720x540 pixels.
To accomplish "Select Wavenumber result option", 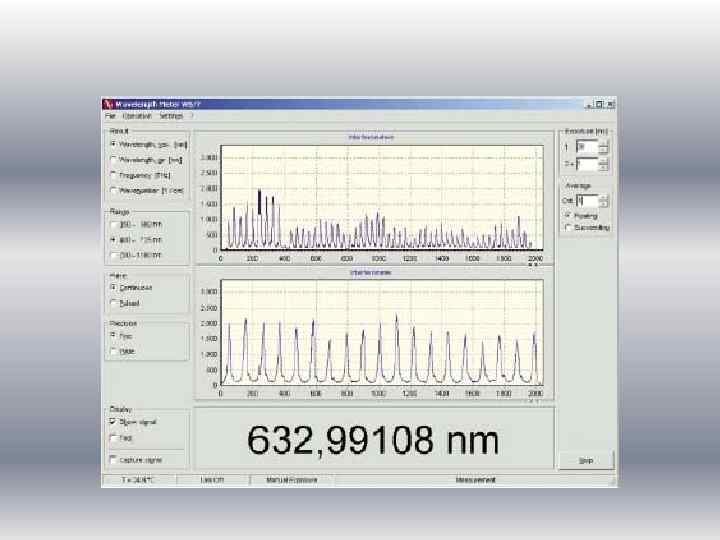I will 113,188.
